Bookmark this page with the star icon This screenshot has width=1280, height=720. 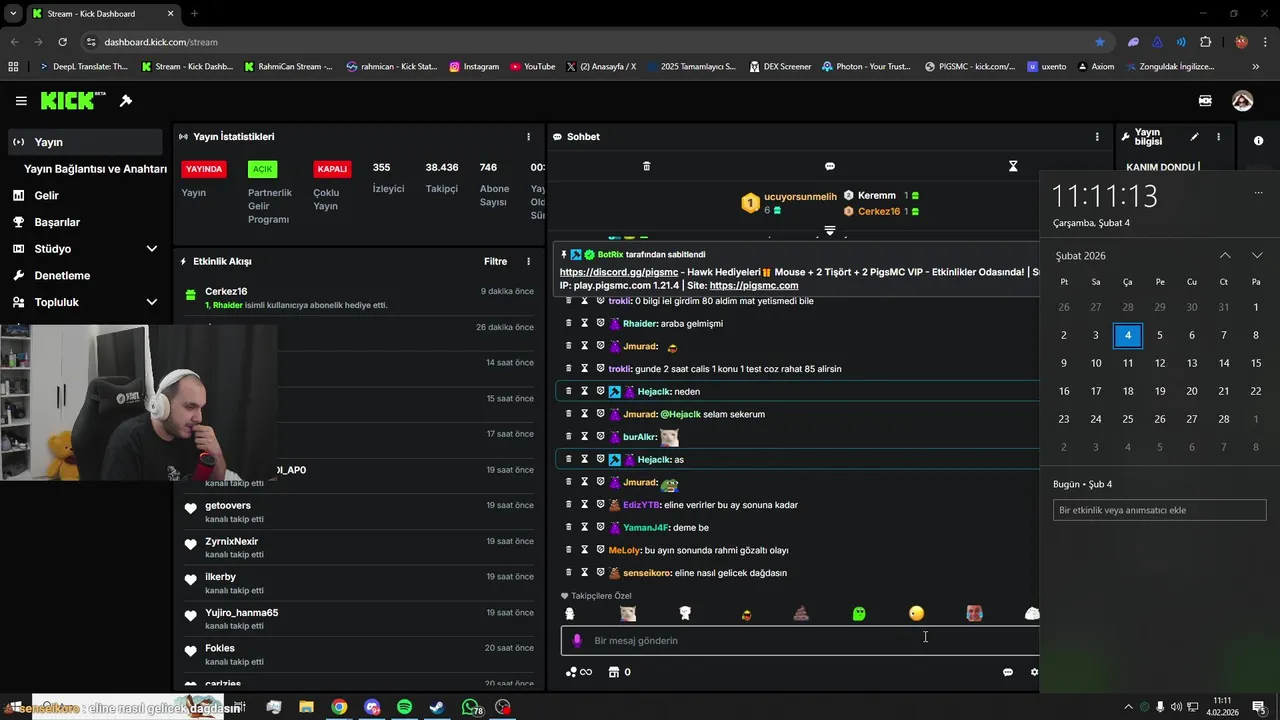point(1100,42)
